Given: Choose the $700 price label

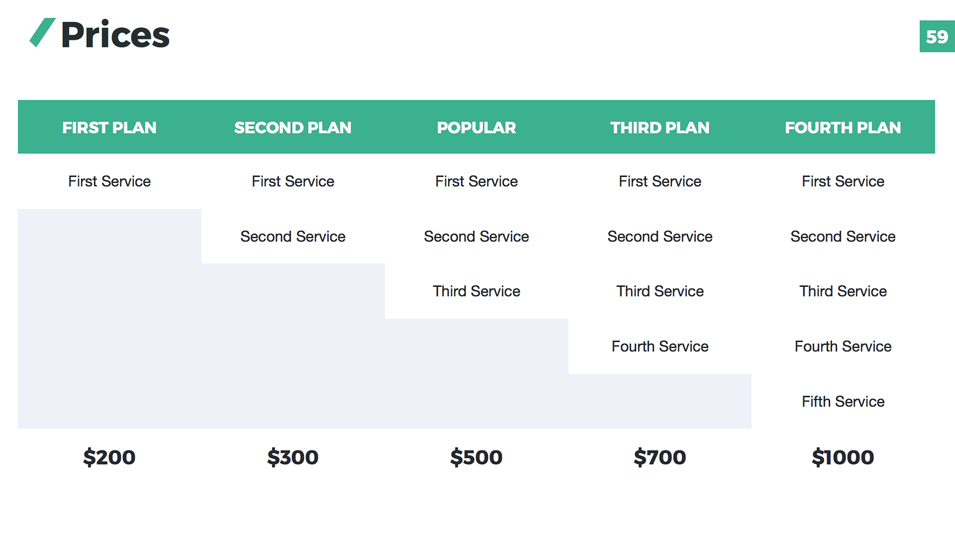Looking at the screenshot, I should (660, 458).
